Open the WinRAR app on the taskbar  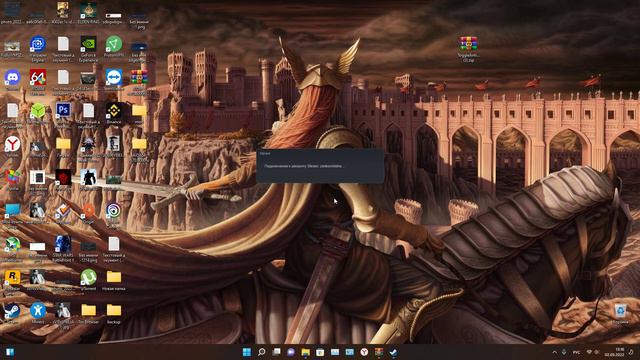[379, 352]
